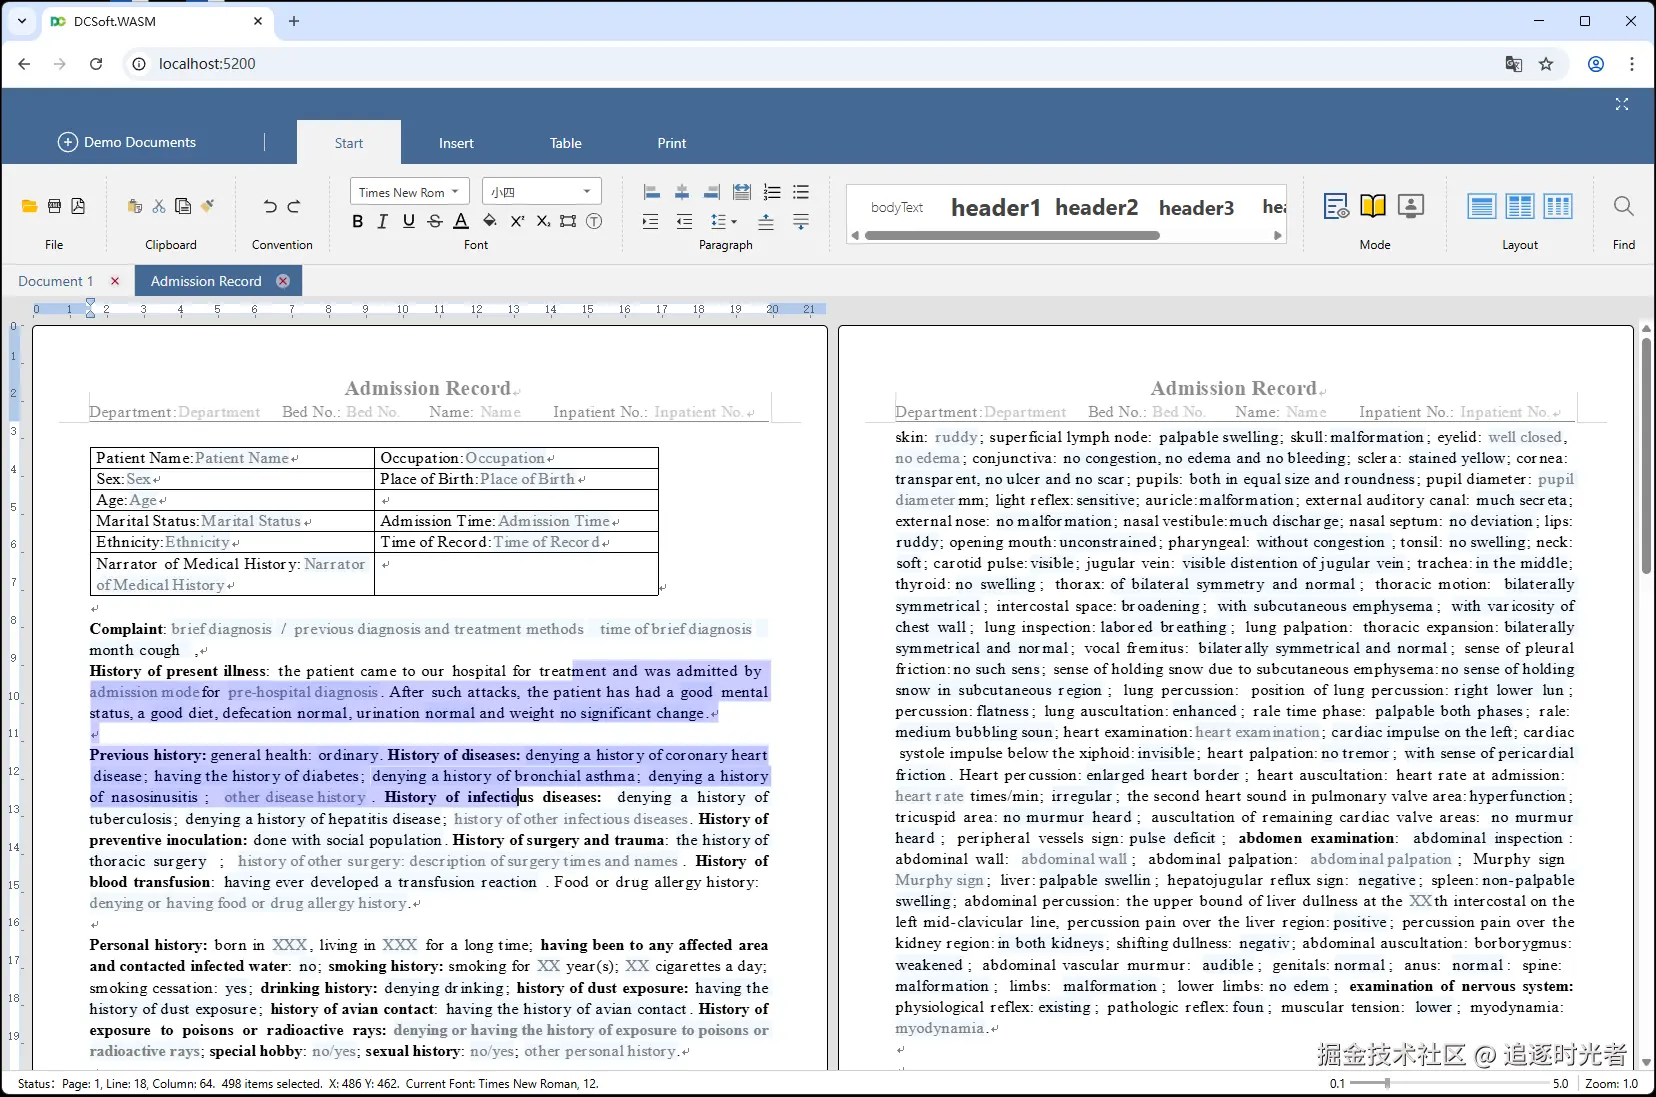Open a file with the folder icon
Viewport: 1656px width, 1097px height.
(29, 206)
